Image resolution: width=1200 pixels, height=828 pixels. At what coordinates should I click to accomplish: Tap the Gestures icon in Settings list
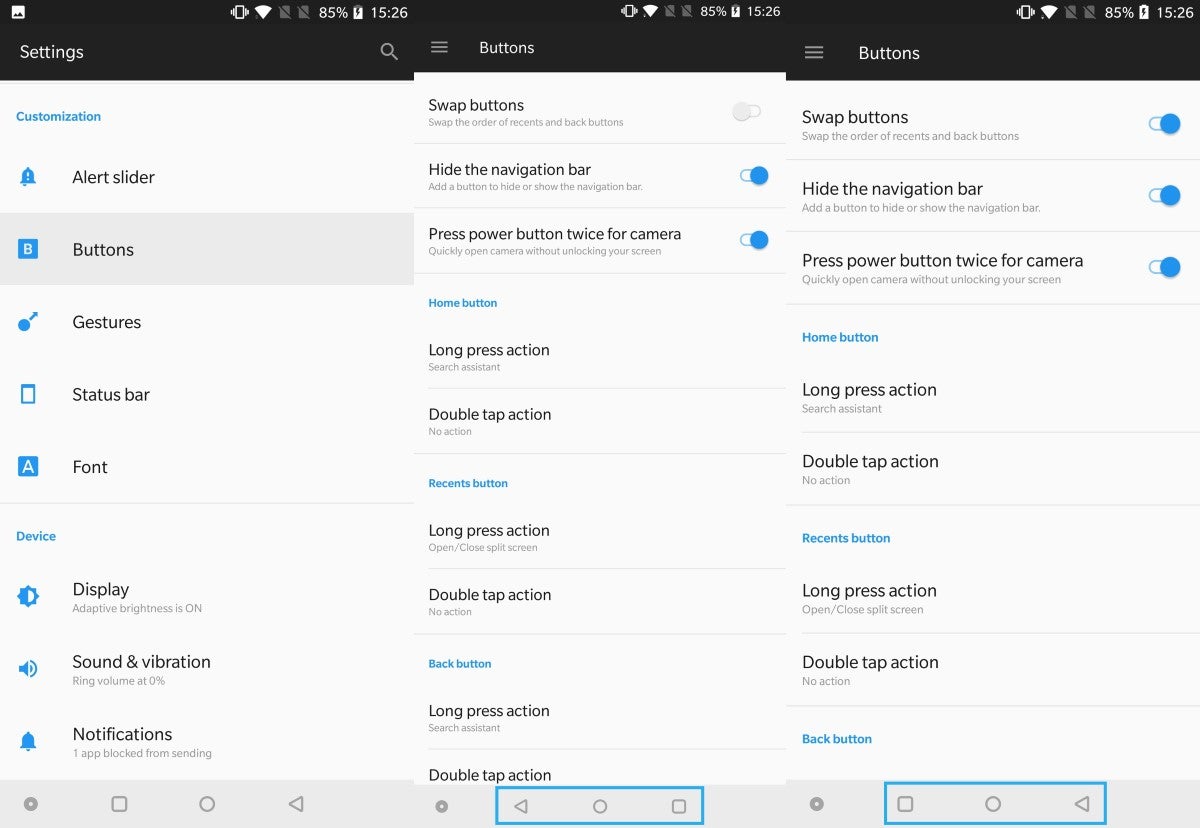(x=28, y=322)
